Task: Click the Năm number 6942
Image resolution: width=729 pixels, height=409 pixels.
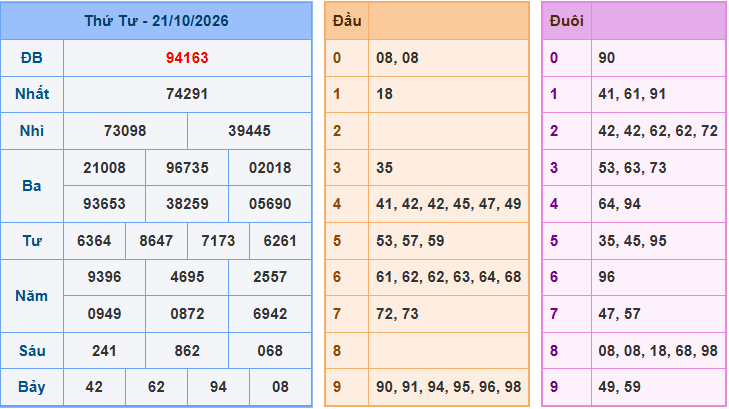Action: tap(270, 314)
